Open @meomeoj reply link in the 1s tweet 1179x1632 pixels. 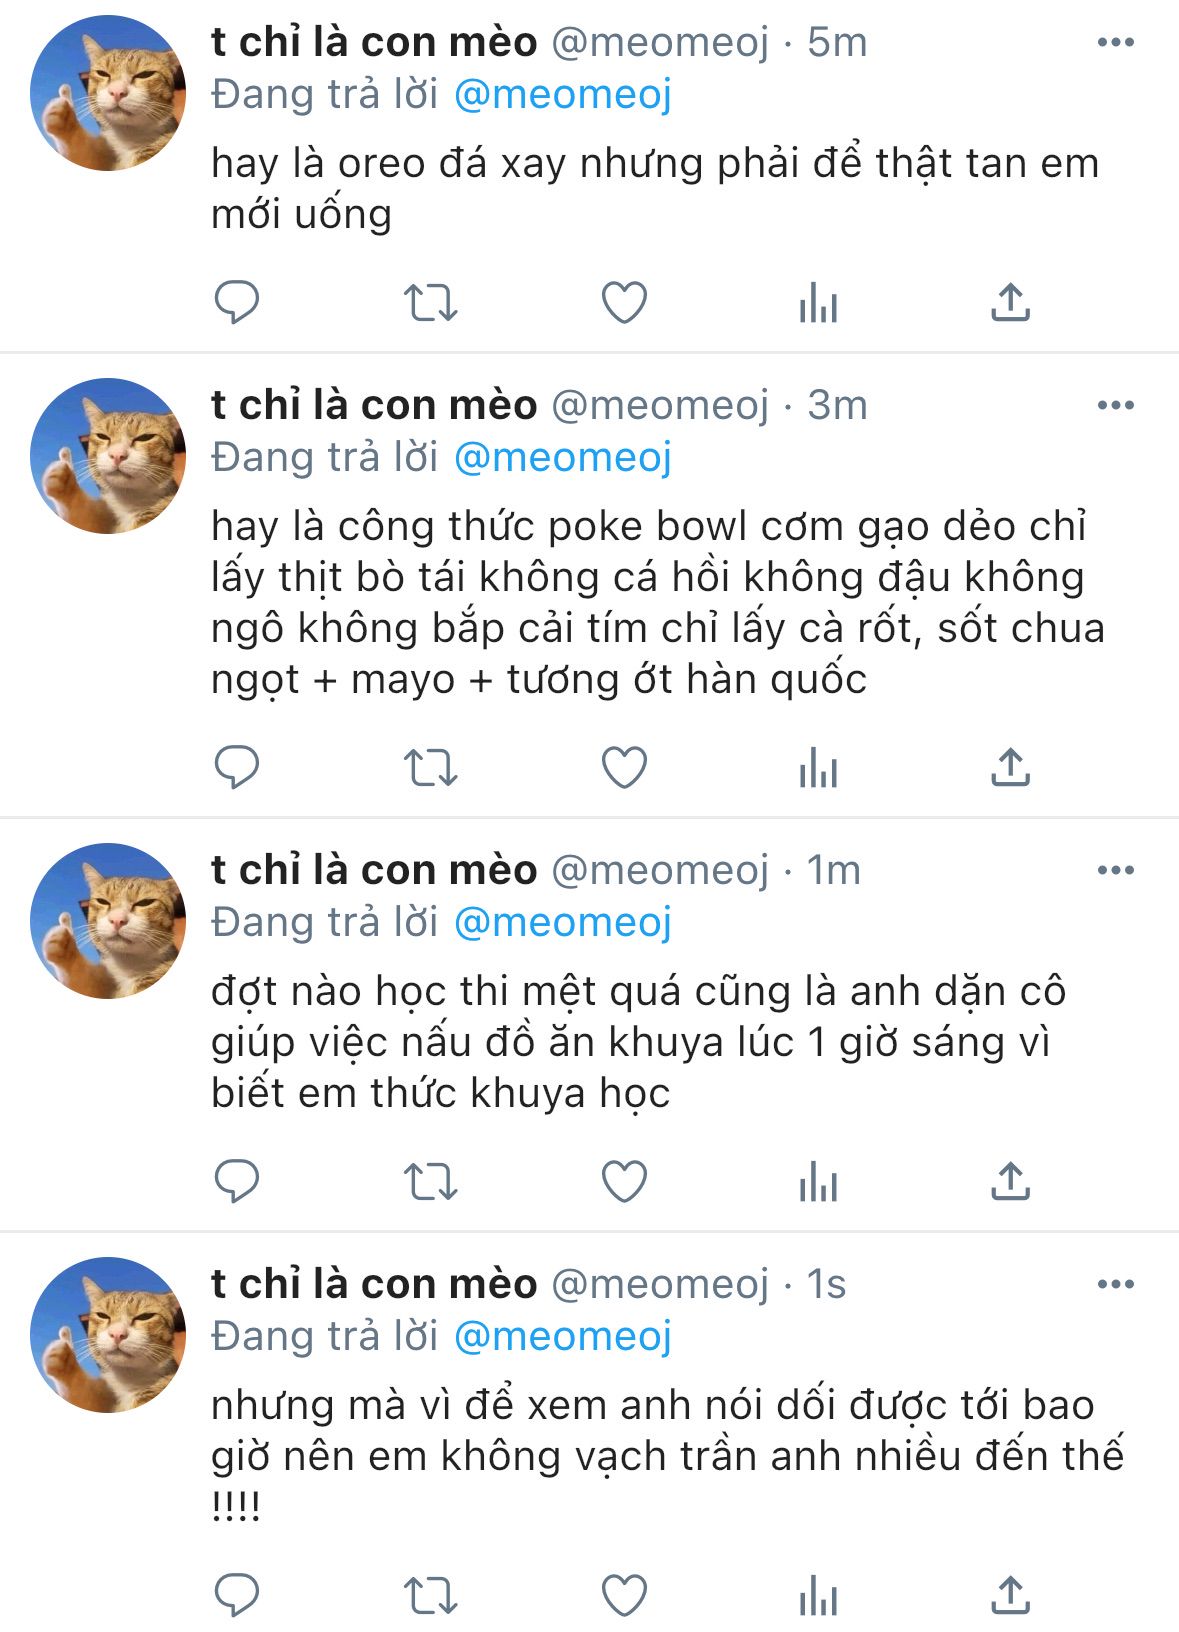pyautogui.click(x=563, y=1336)
